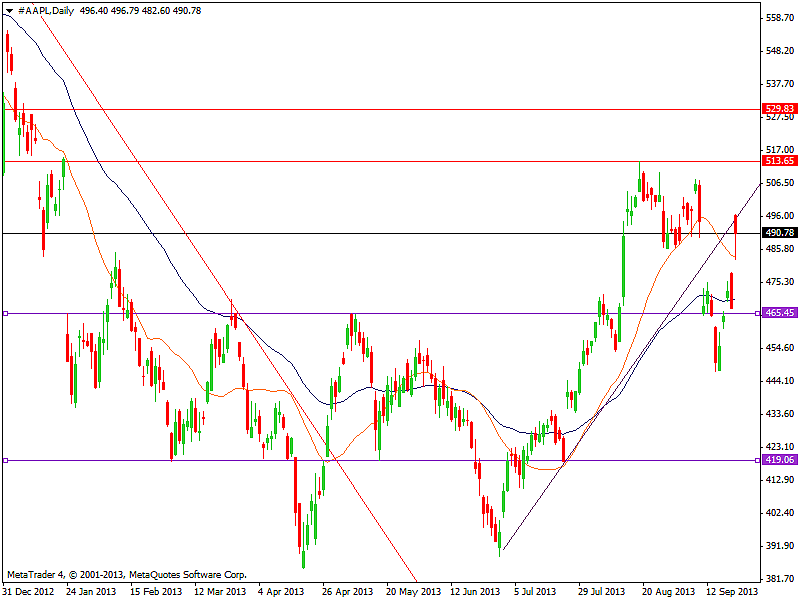Screen dimensions: 800x600
Task: Click the 26 Apr 2013 date label
Action: coord(346,591)
